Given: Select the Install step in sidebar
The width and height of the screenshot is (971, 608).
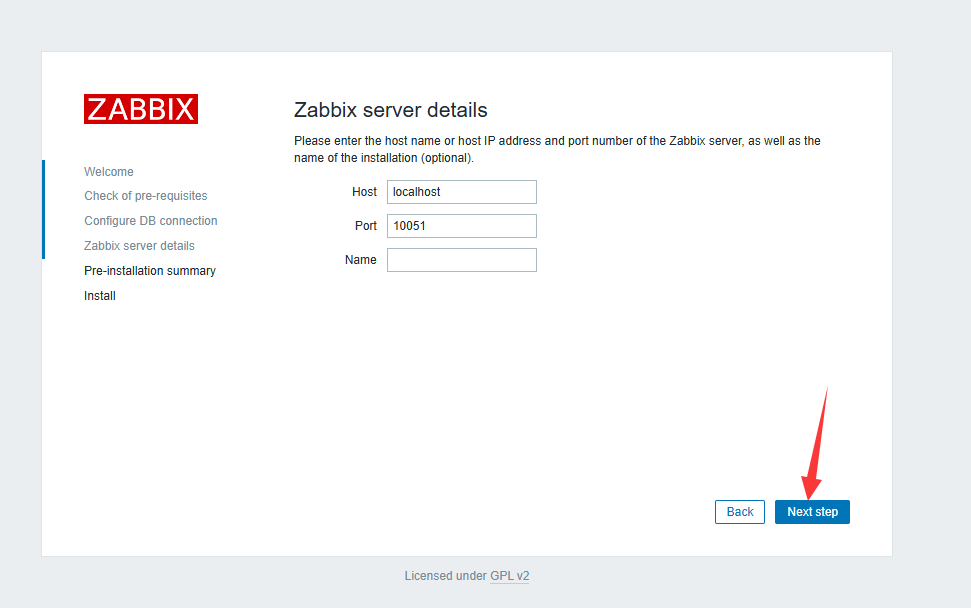Looking at the screenshot, I should [100, 296].
